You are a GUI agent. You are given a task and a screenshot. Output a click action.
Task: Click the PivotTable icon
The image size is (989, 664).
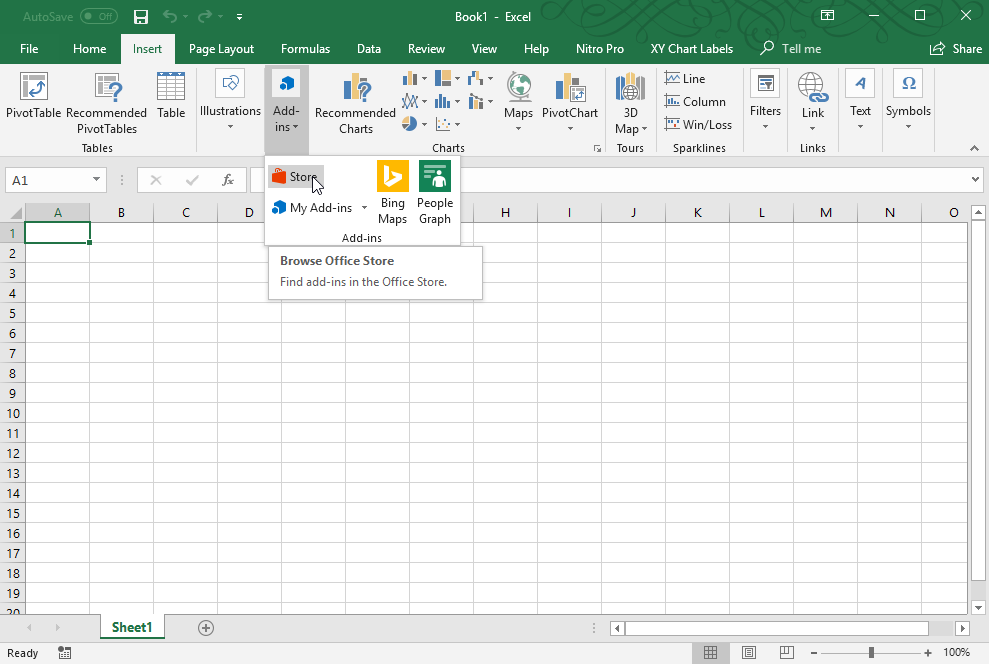tap(34, 88)
